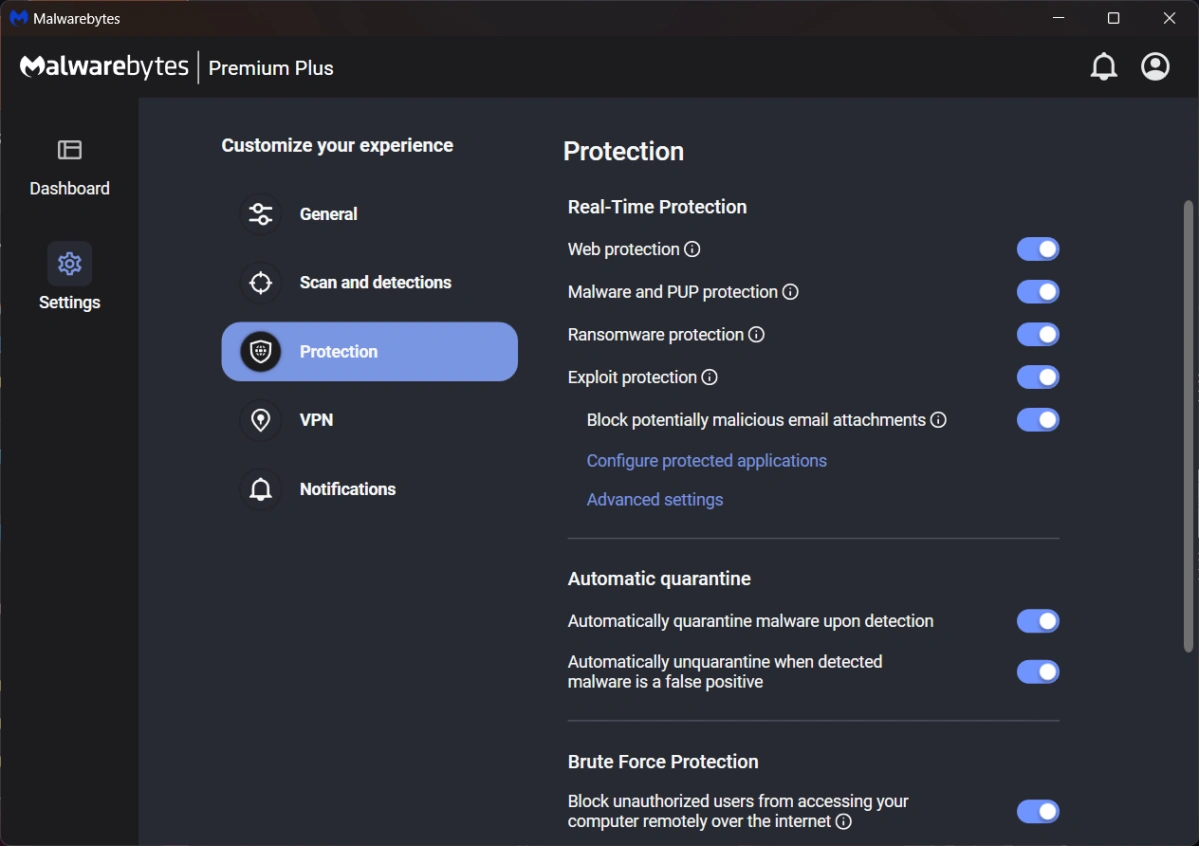This screenshot has height=846, width=1199.
Task: Open Advanced settings link
Action: coord(654,500)
